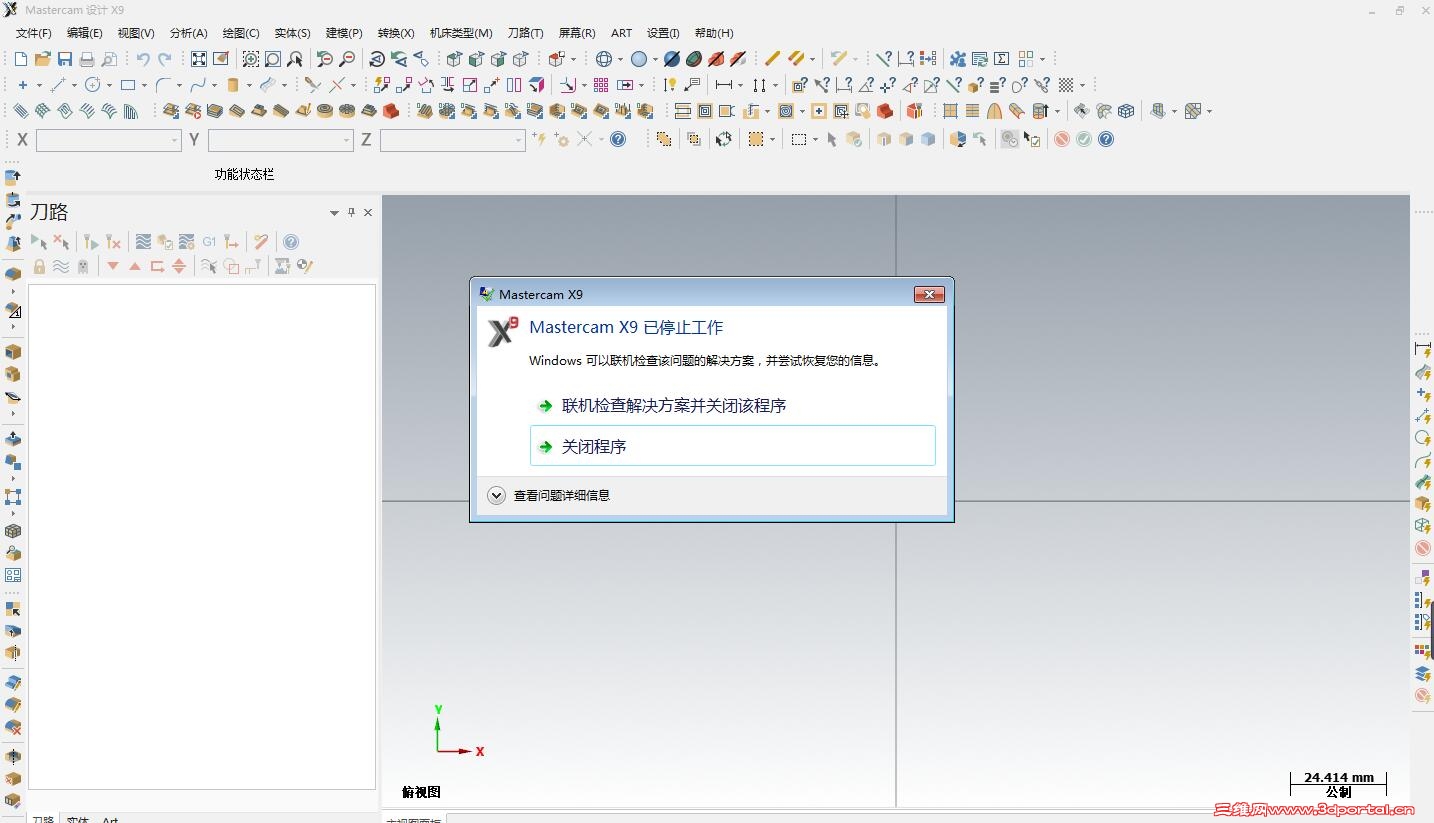
Task: Click the blue help icon beside the XYZ fields
Action: (x=618, y=139)
